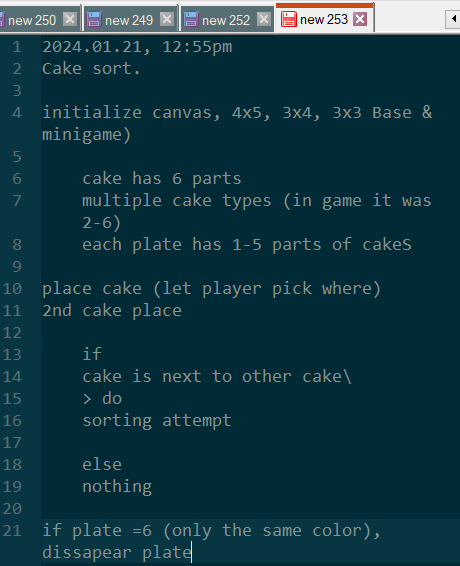Click on the 'sorting attempt' text line

157,421
